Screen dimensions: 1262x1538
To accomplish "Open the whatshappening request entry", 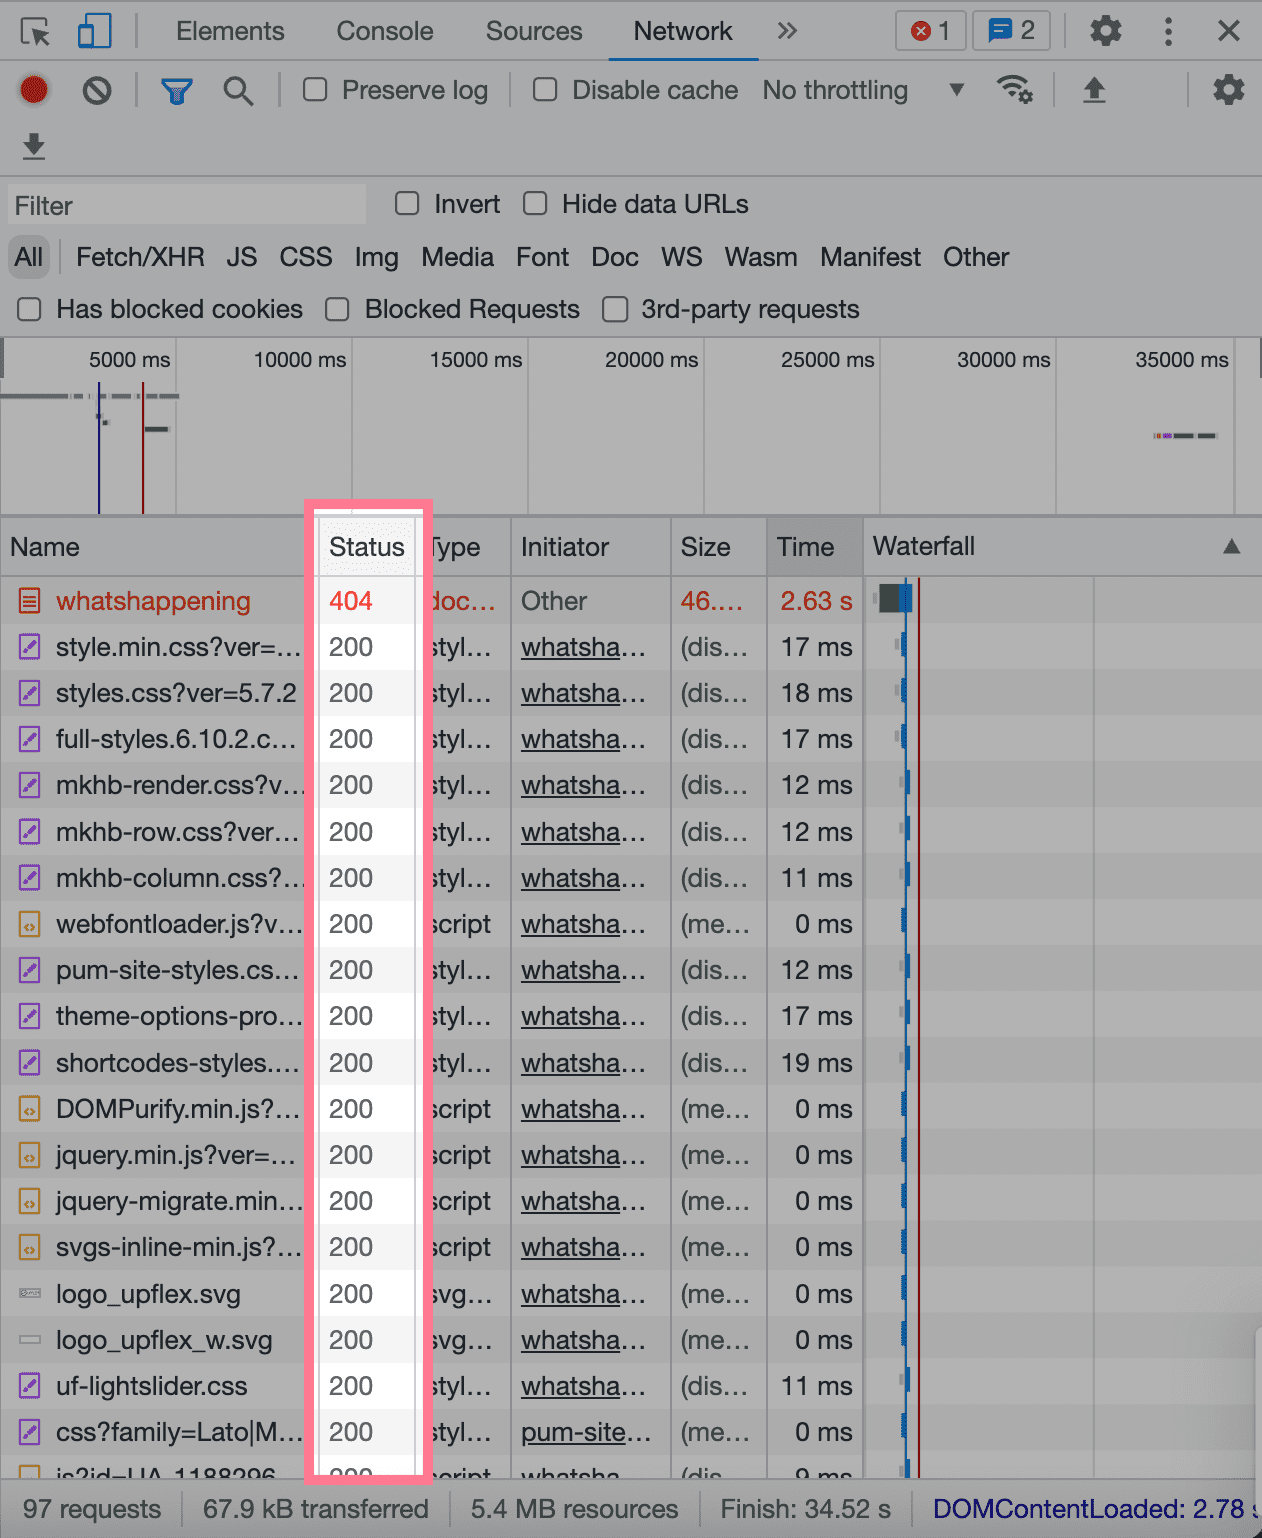I will [x=152, y=601].
